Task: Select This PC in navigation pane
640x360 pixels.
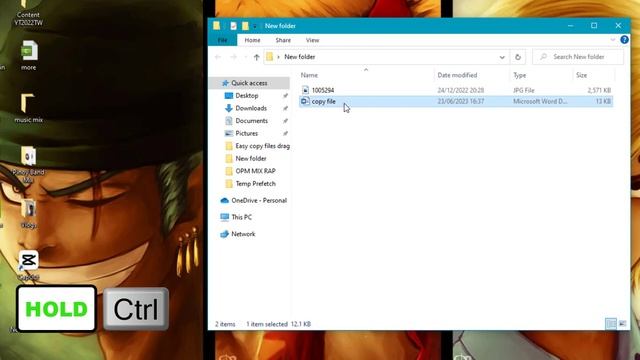Action: pyautogui.click(x=241, y=217)
